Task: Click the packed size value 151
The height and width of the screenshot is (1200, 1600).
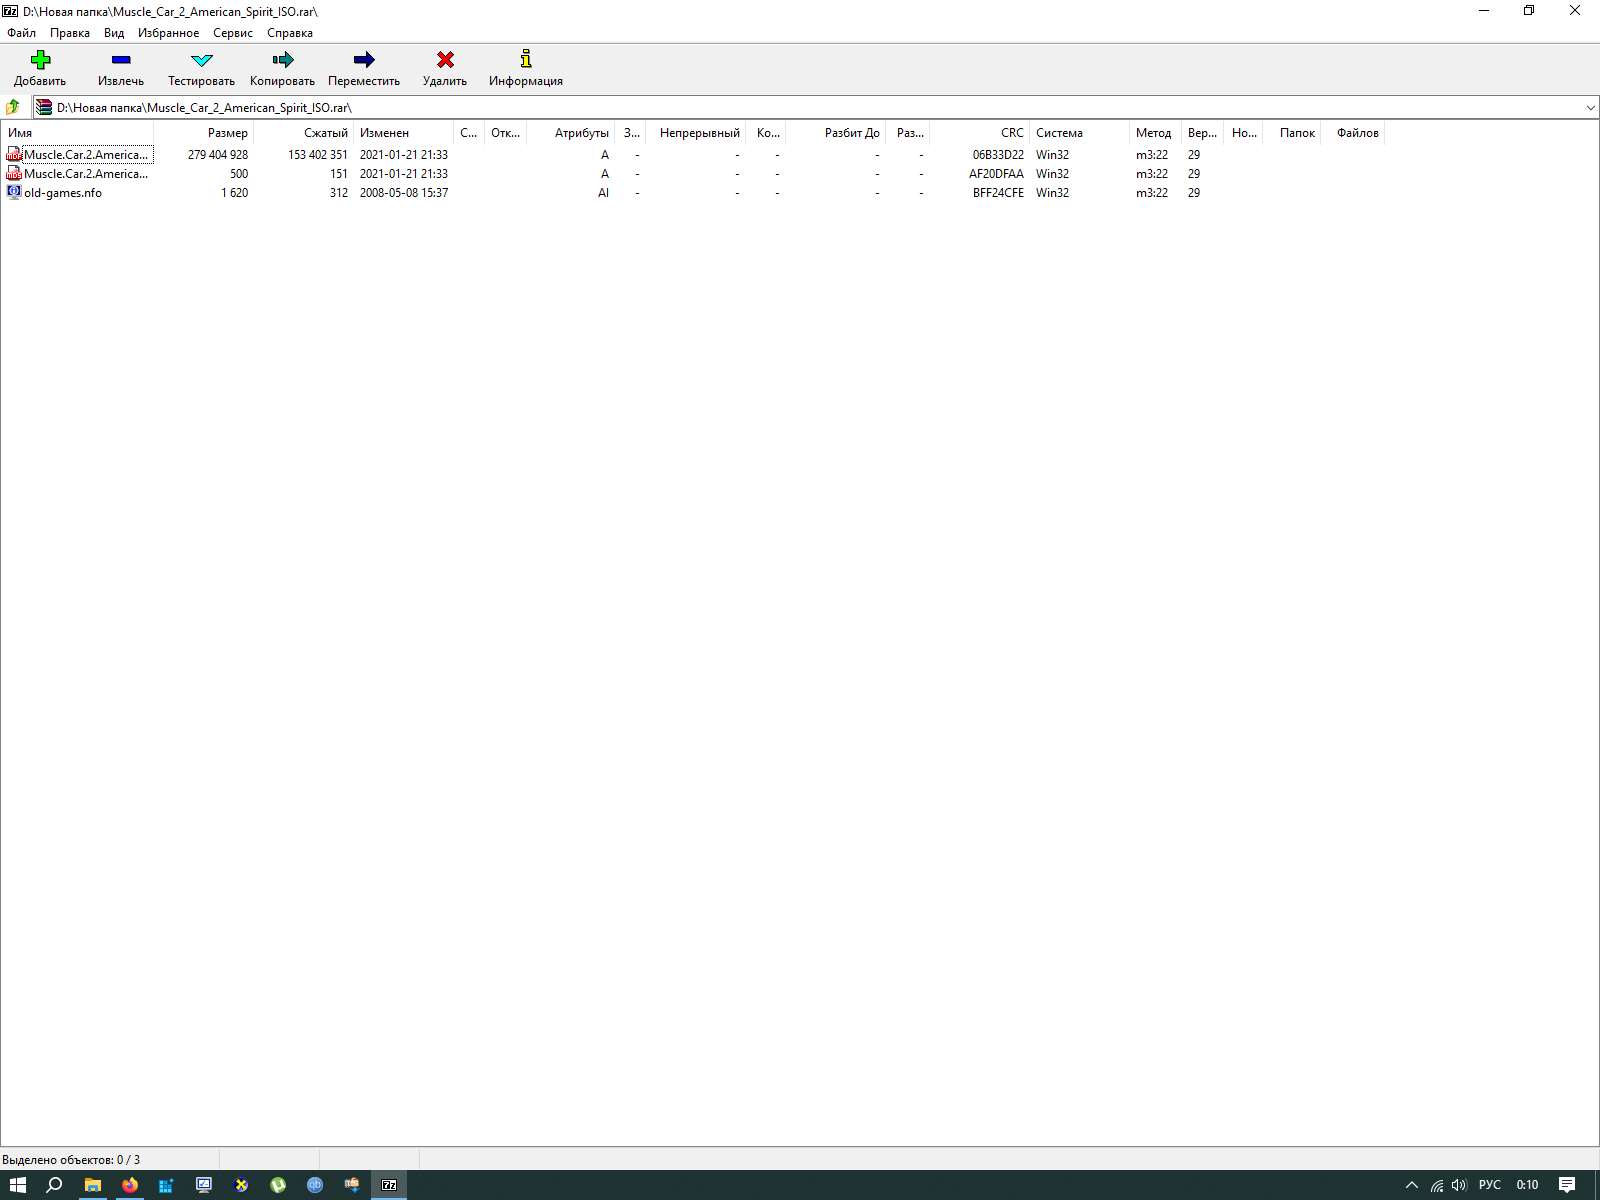Action: (339, 174)
